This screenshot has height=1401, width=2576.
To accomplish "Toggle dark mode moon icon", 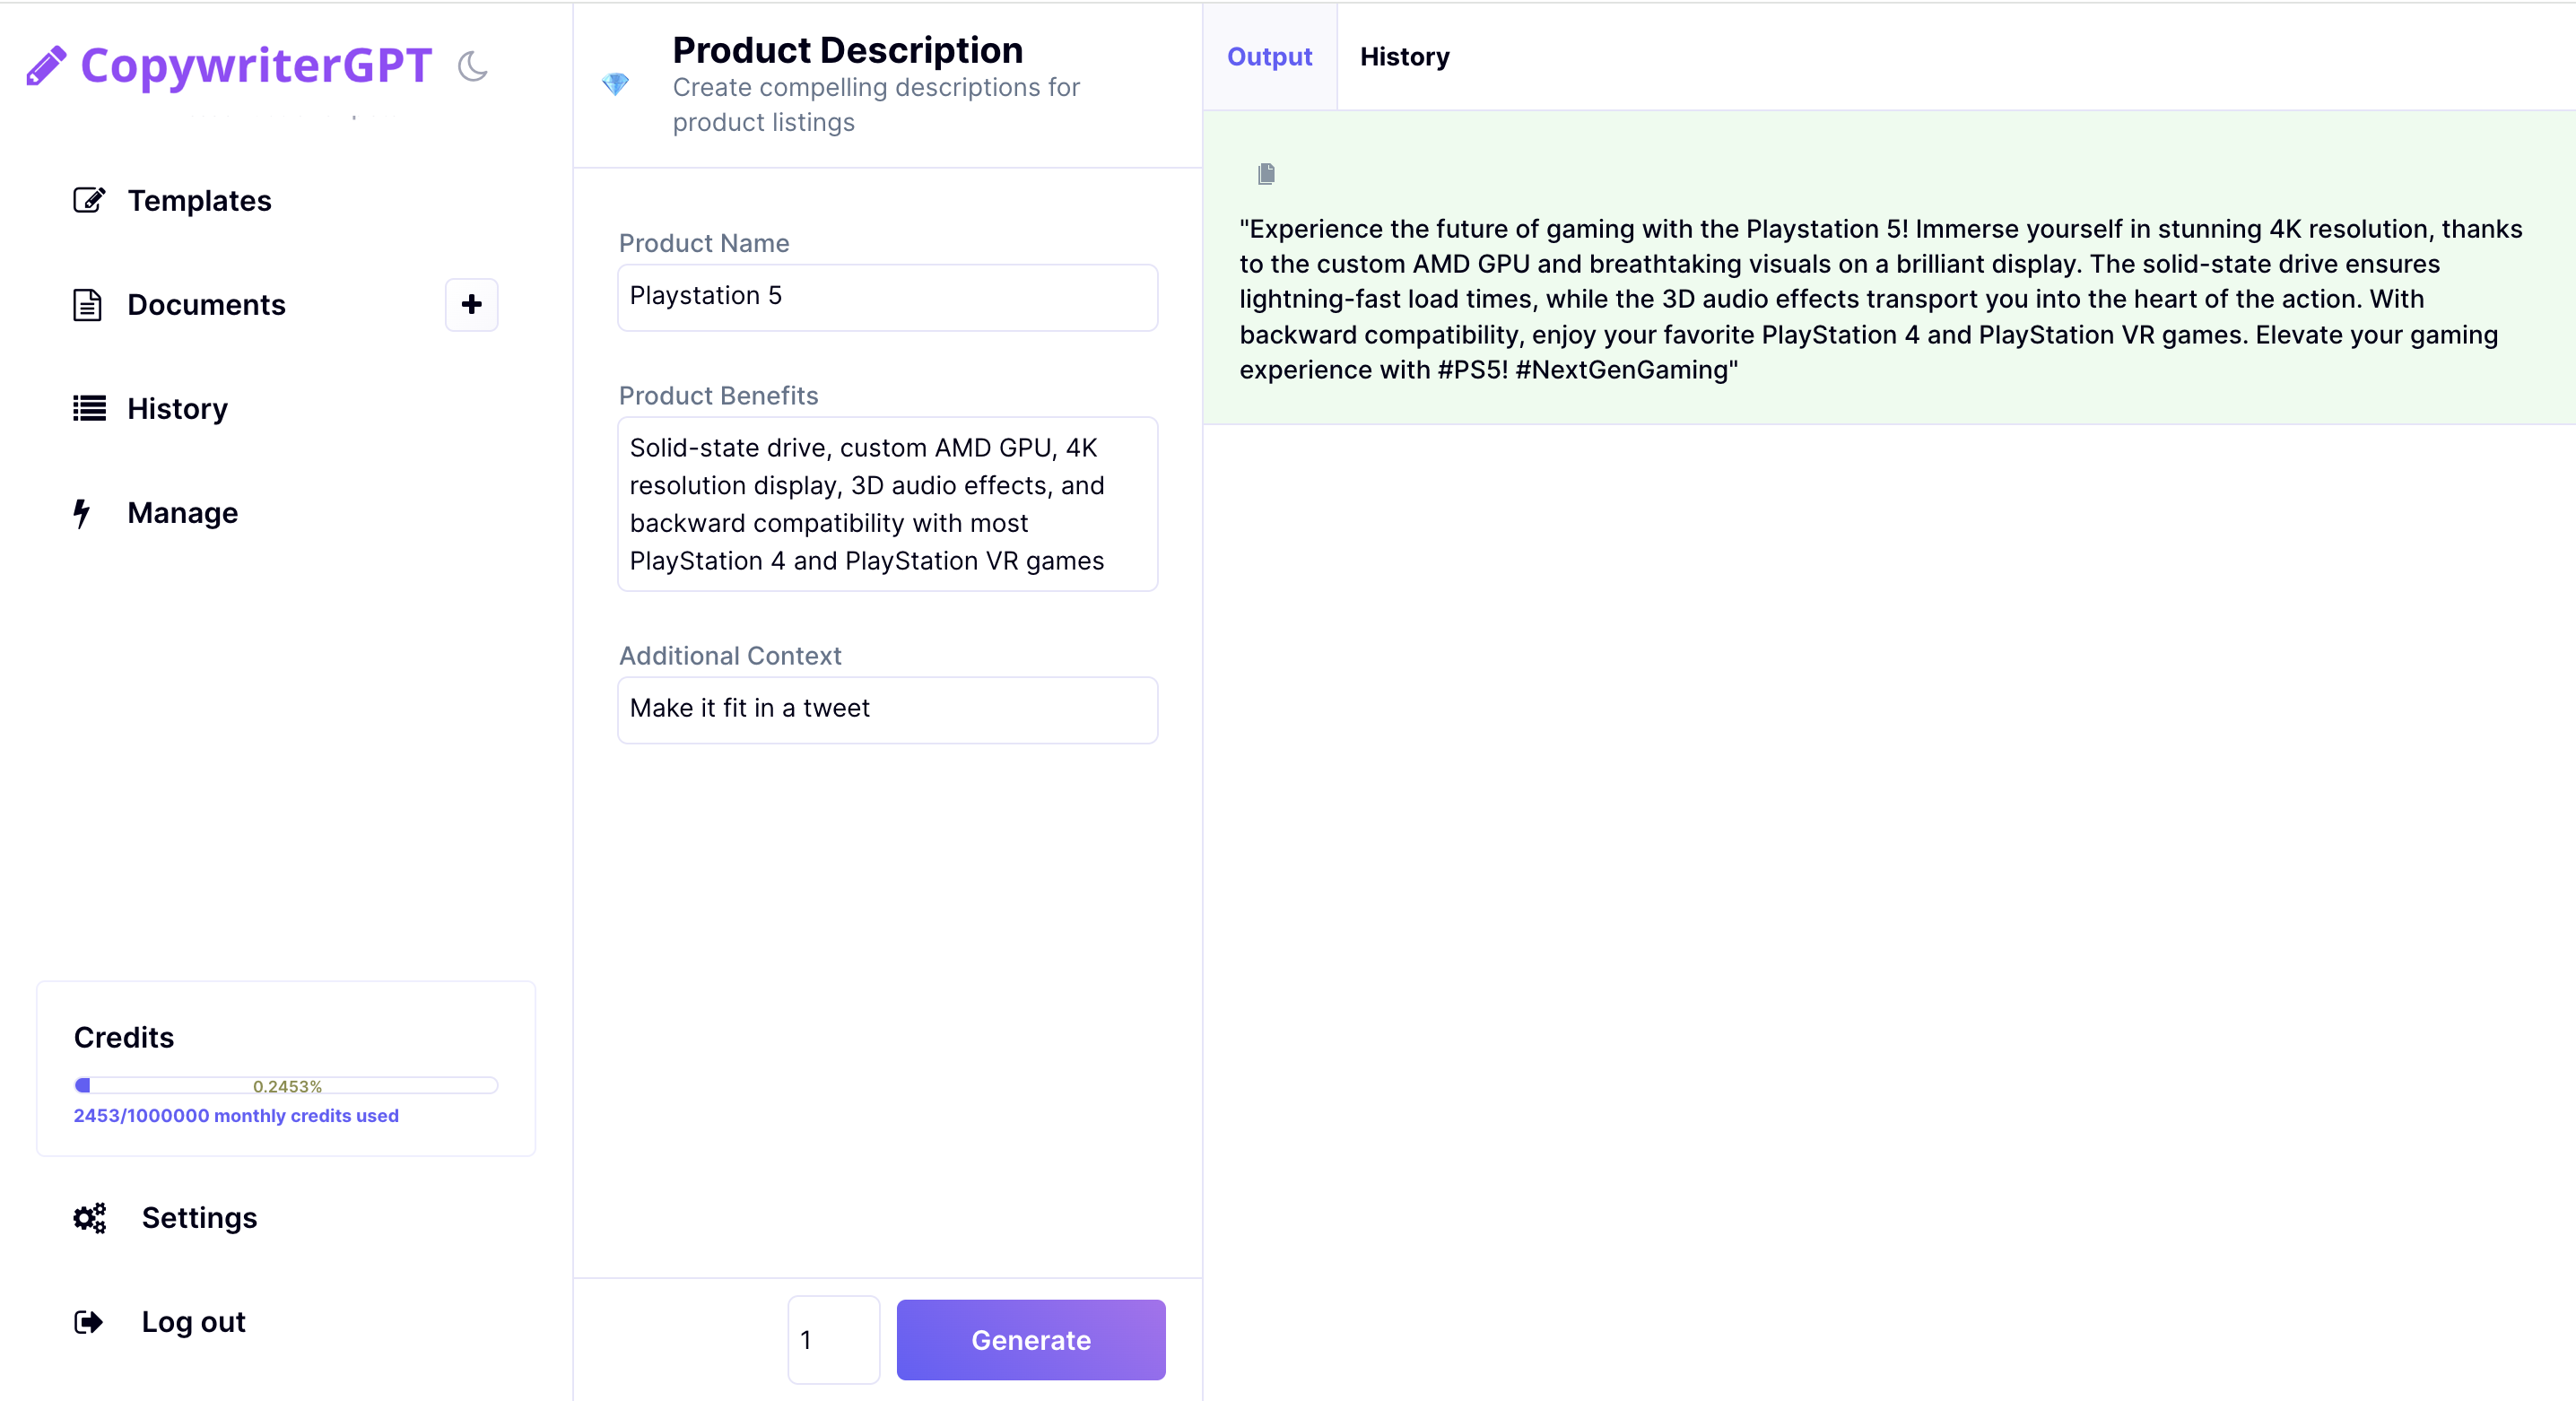I will coord(472,66).
